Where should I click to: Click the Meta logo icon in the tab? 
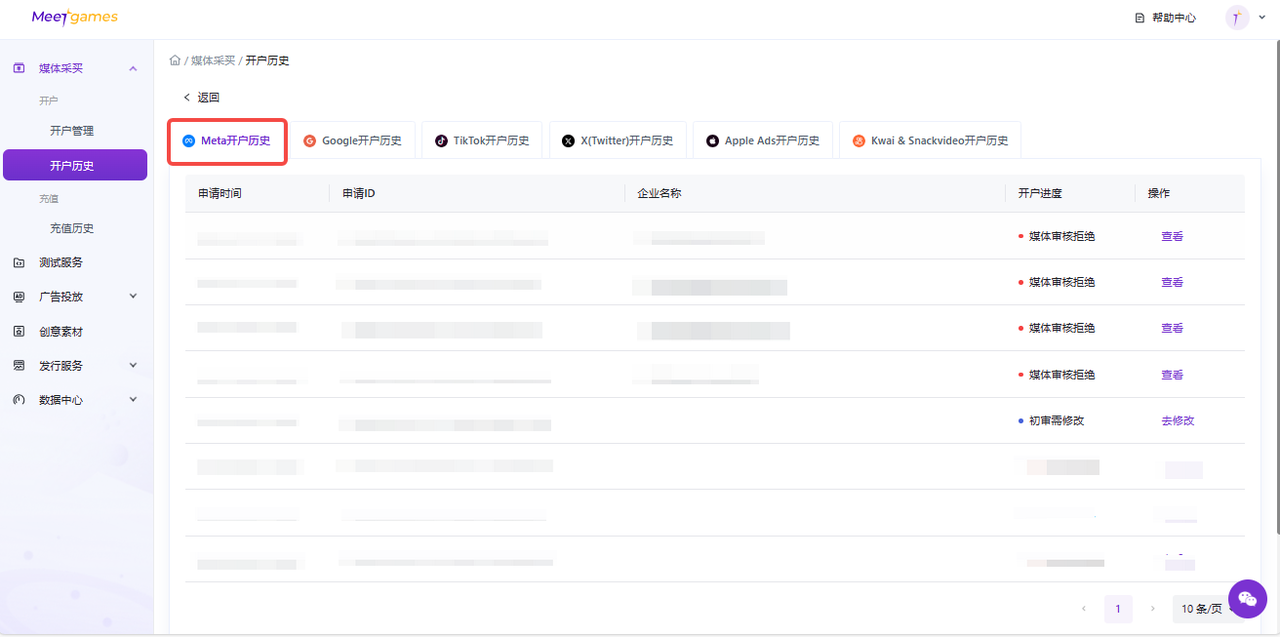coord(187,141)
